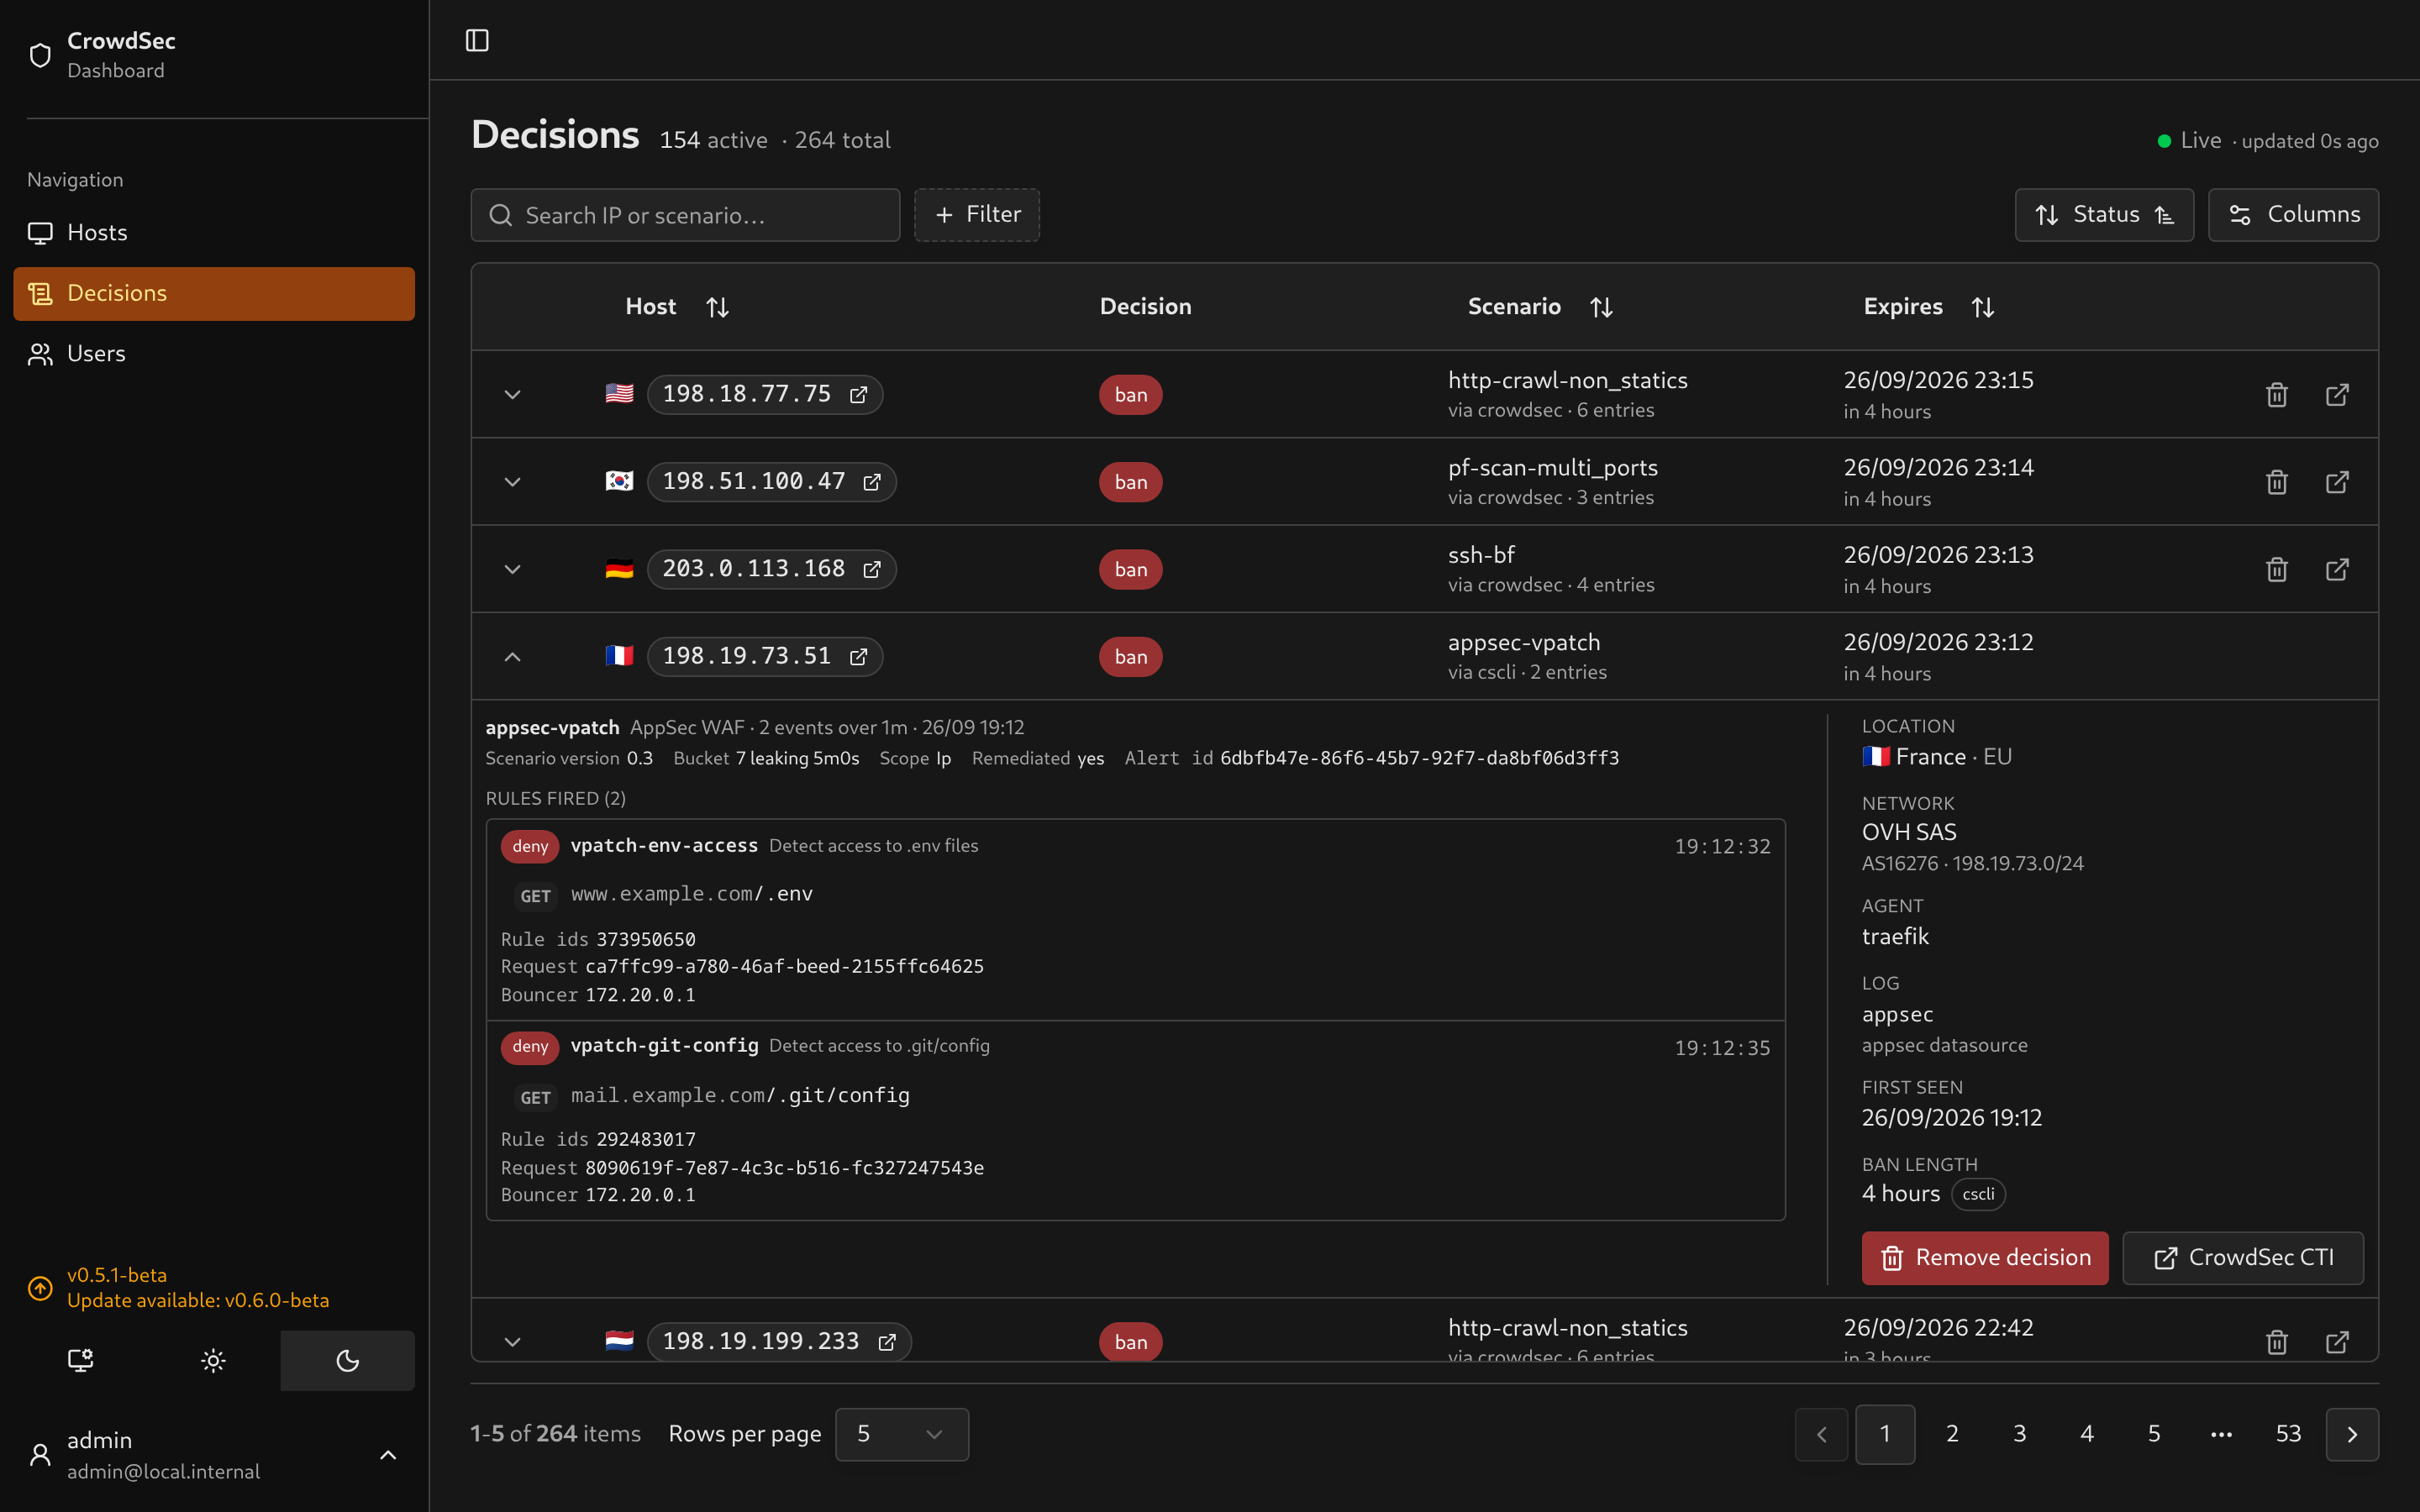Go to next page arrow

pyautogui.click(x=2352, y=1434)
